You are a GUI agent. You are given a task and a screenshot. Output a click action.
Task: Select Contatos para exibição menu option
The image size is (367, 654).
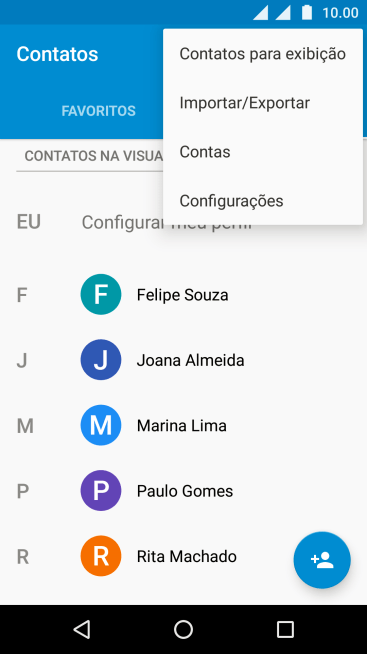tap(263, 54)
